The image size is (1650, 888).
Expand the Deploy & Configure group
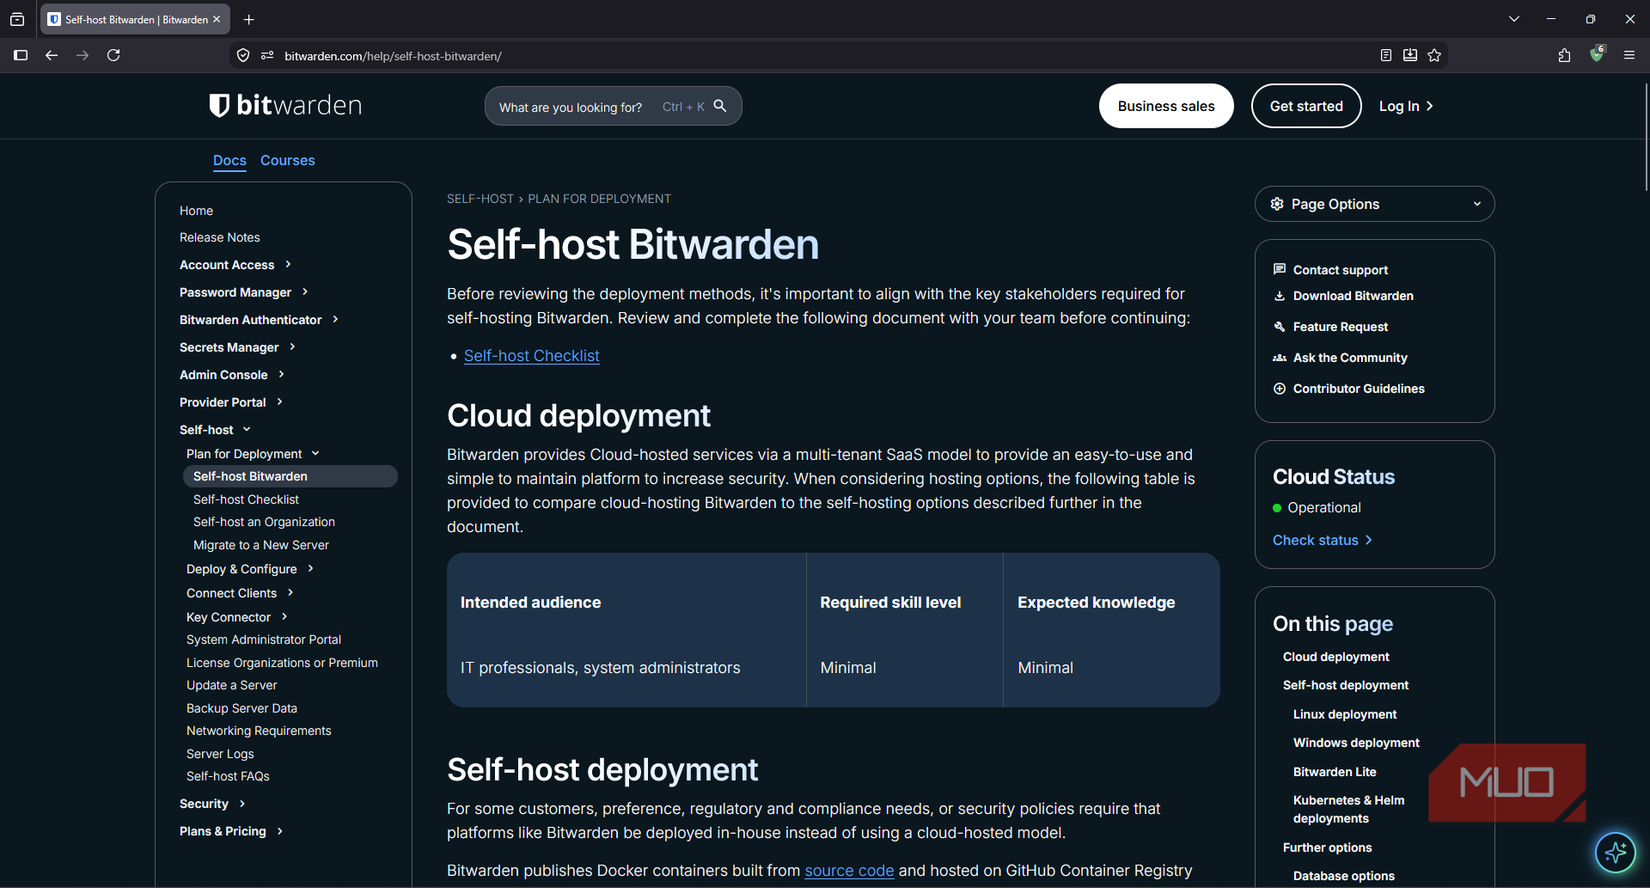click(250, 569)
